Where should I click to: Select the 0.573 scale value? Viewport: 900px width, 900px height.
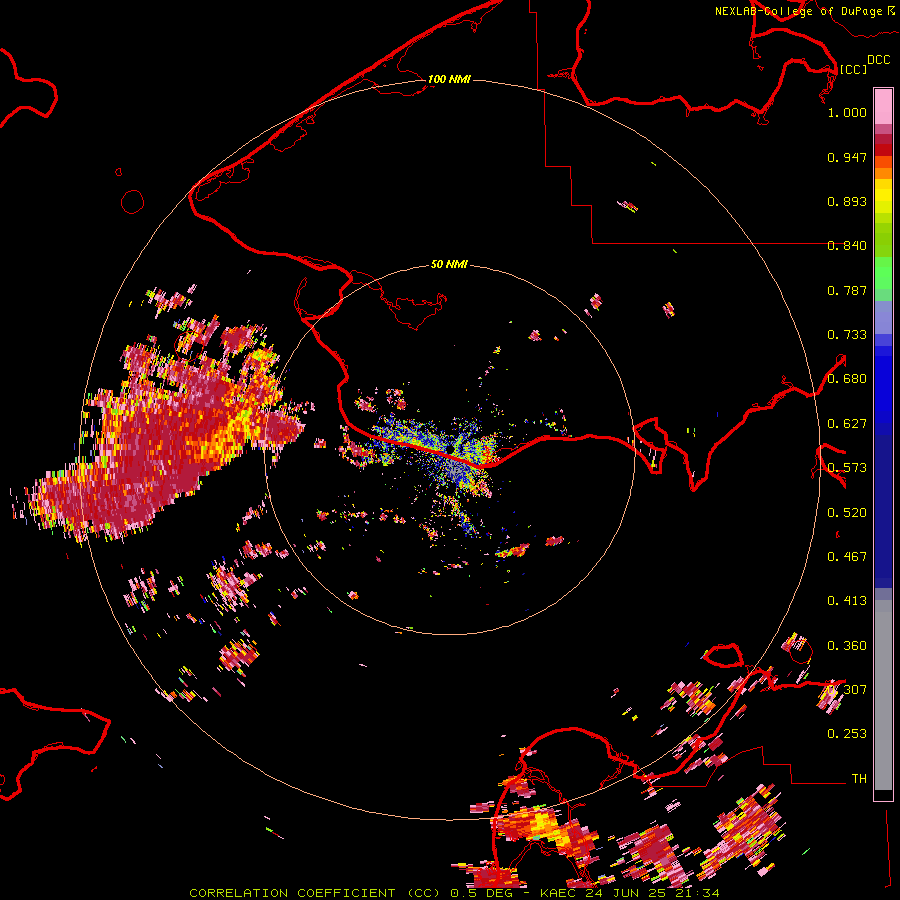[x=847, y=468]
